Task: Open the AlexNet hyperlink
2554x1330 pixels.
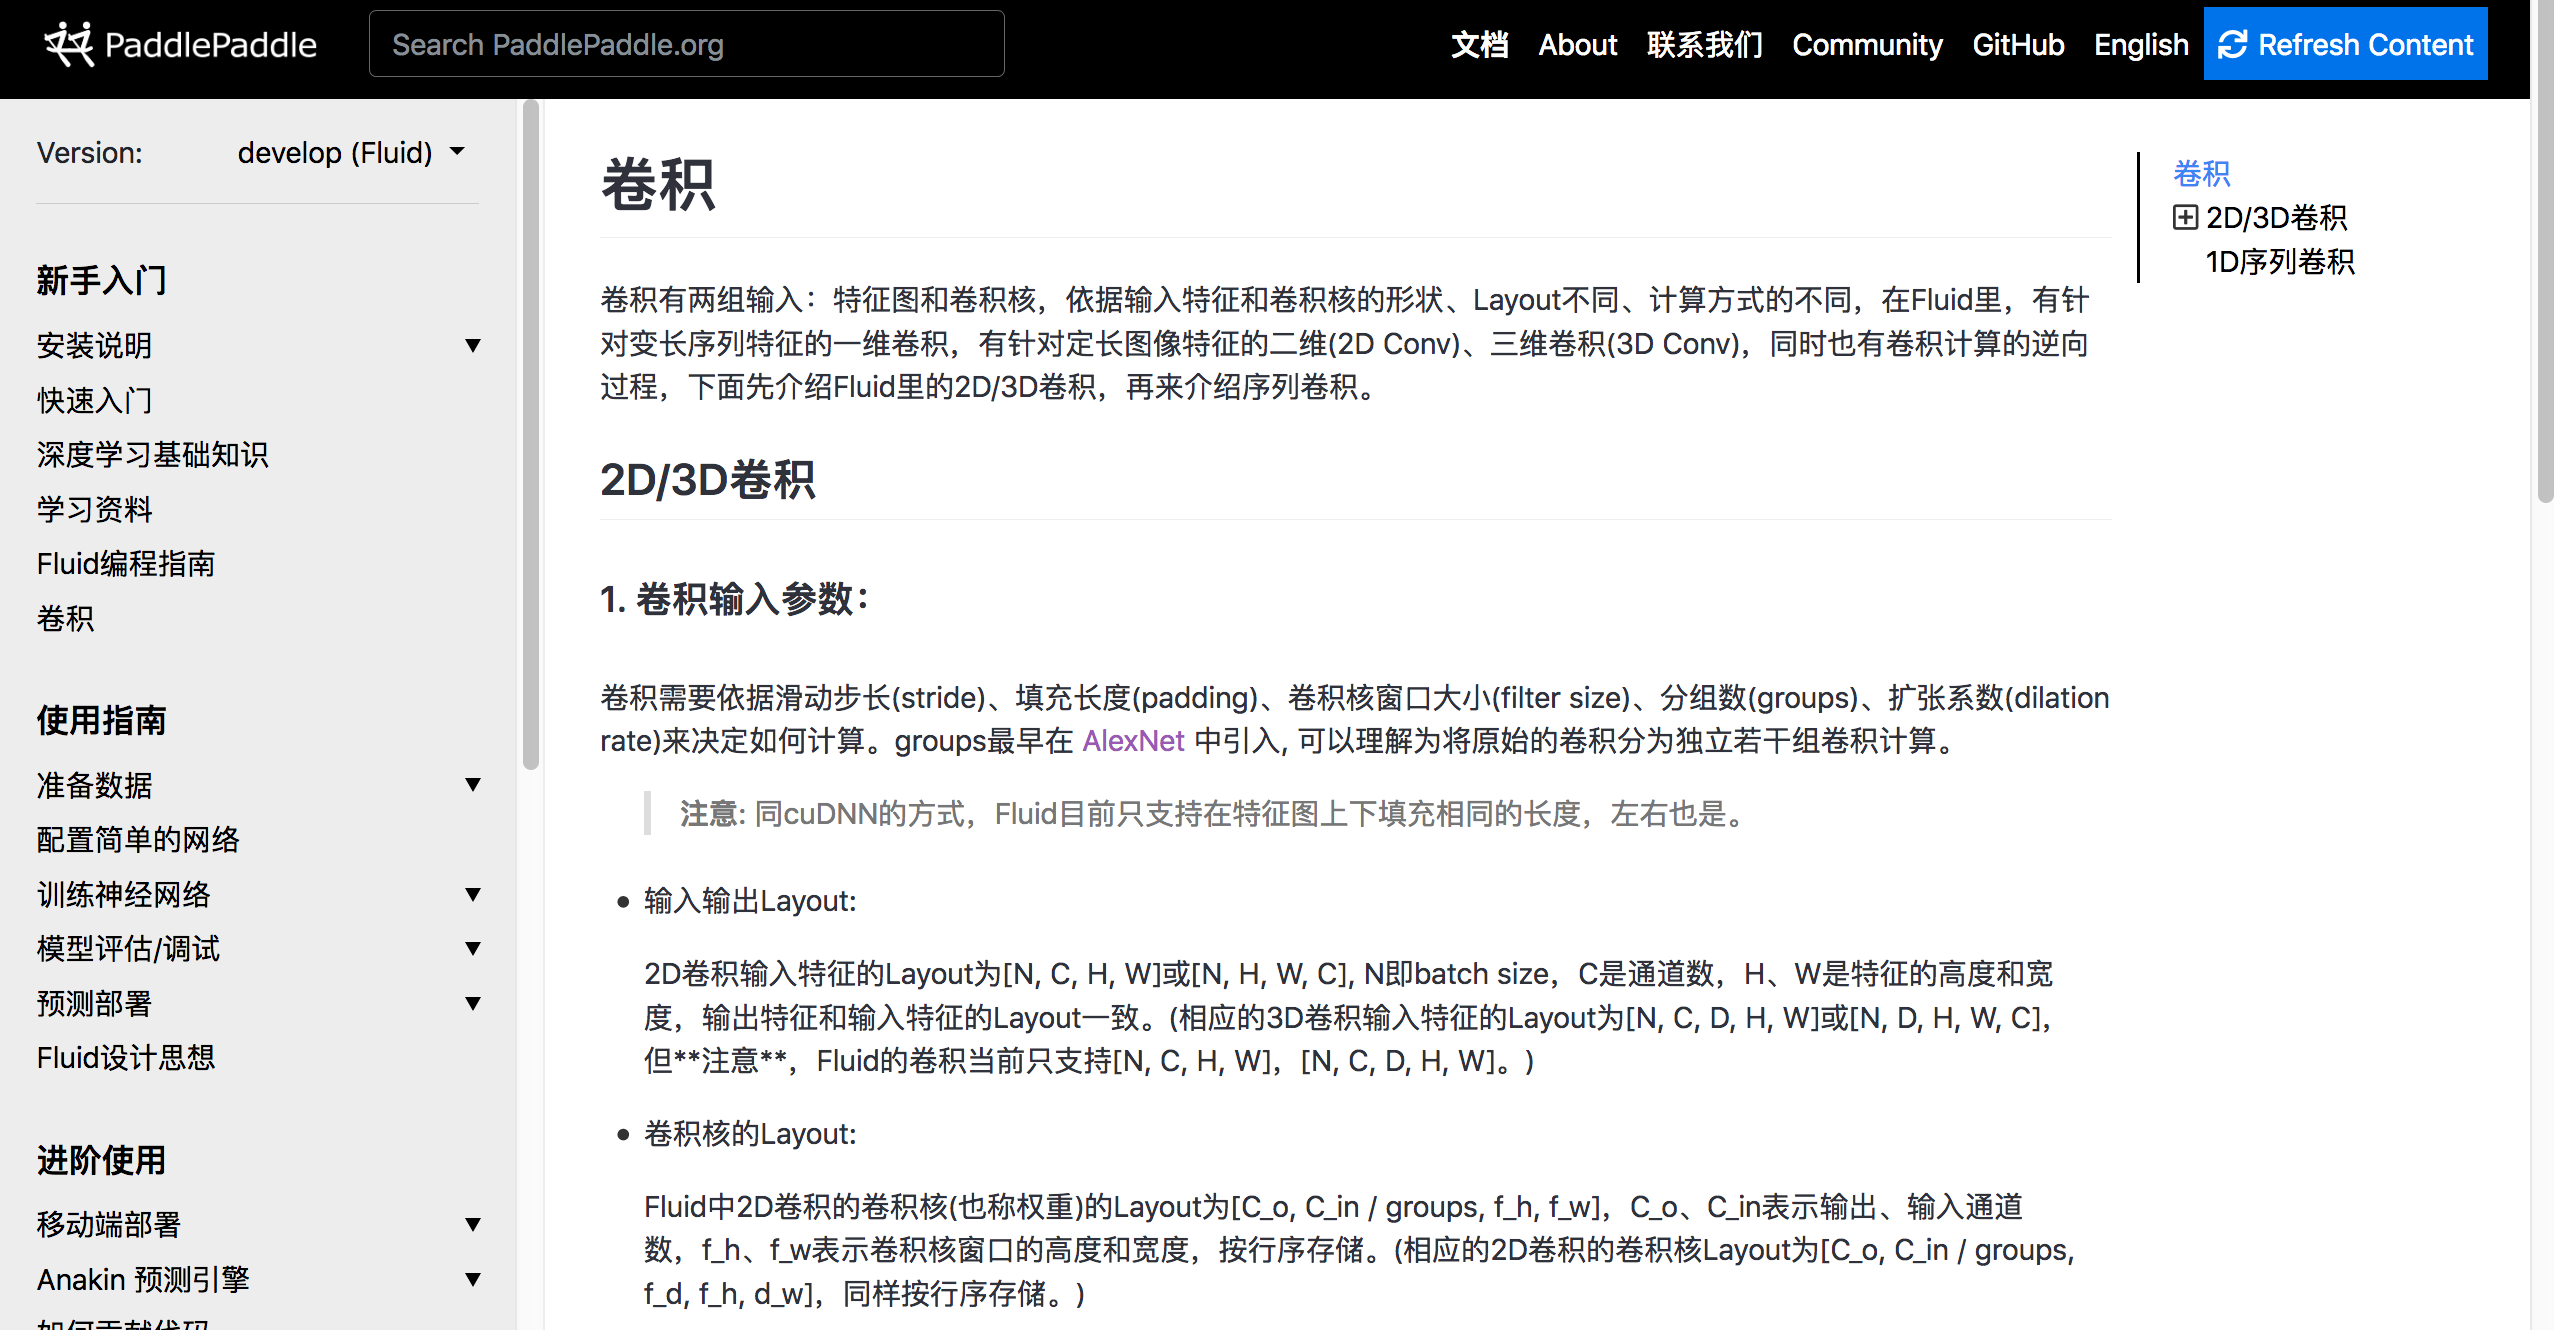Action: click(1133, 741)
